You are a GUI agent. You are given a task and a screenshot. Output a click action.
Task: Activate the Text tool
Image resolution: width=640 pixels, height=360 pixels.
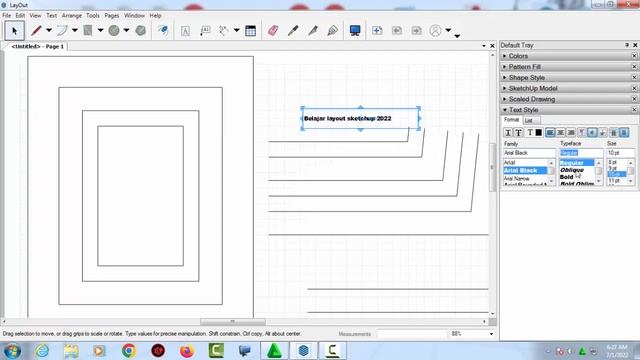click(x=185, y=31)
